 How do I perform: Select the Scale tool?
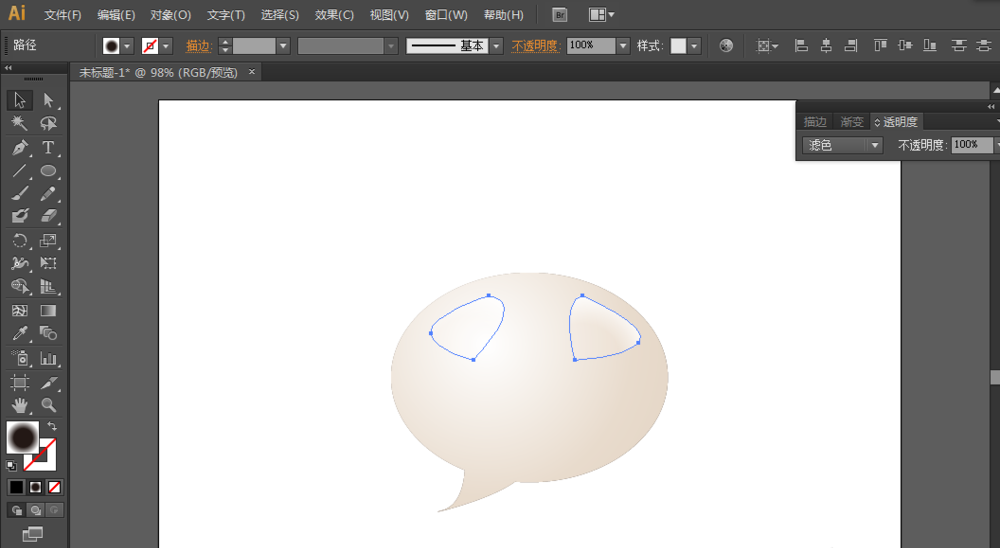48,241
